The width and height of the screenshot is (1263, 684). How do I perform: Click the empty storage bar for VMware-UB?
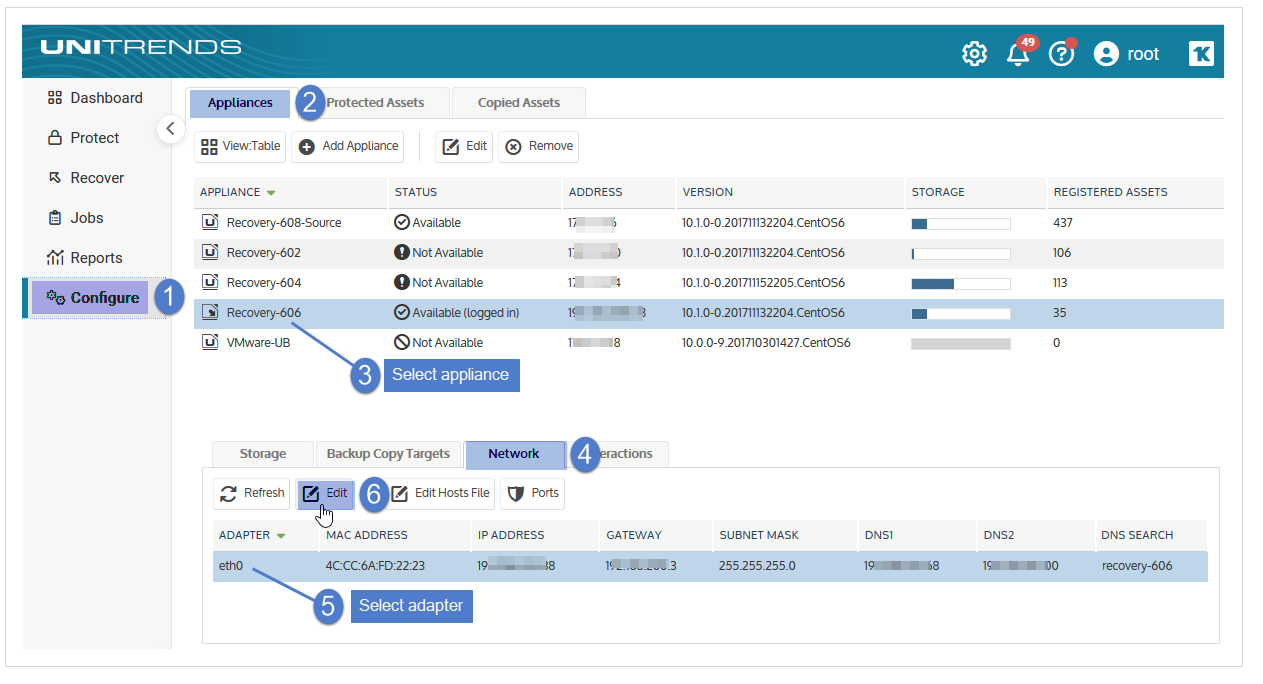(x=961, y=343)
